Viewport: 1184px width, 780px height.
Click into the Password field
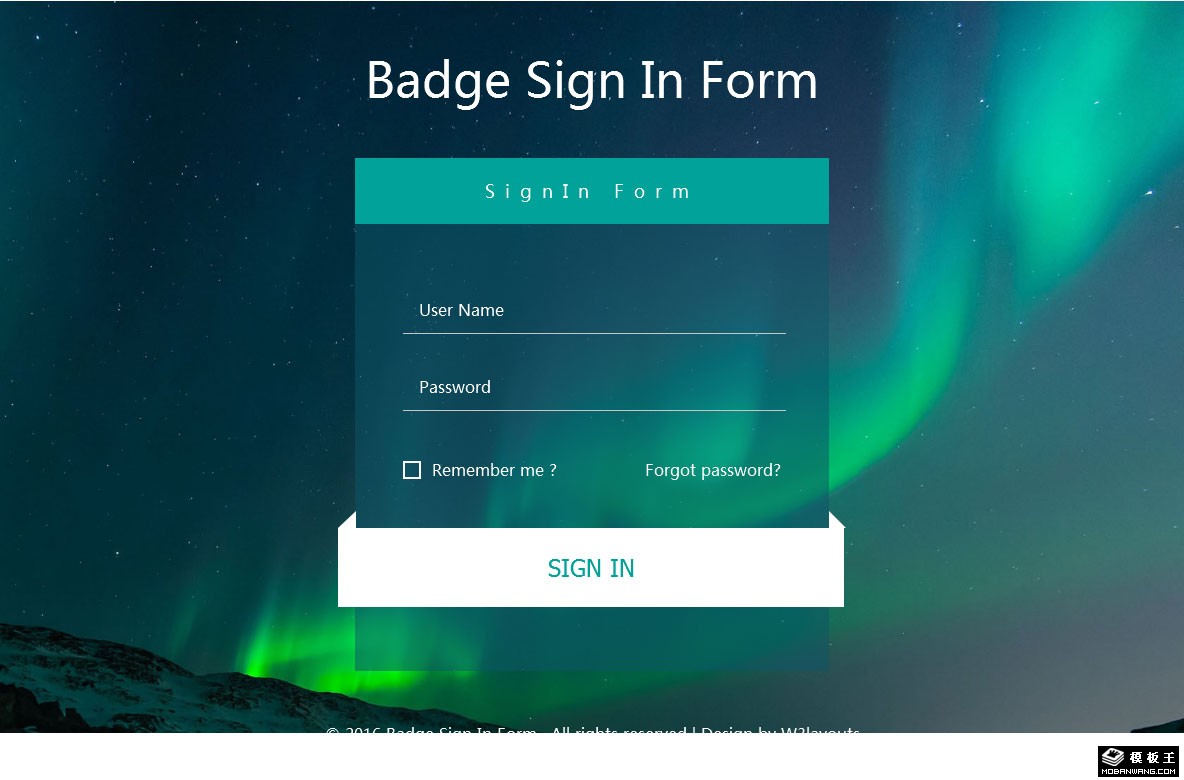click(594, 387)
